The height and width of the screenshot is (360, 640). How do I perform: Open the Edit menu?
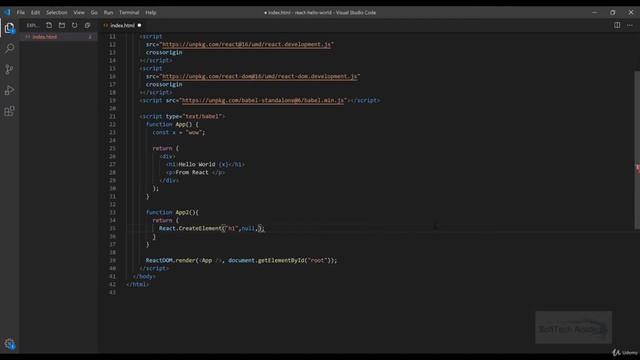pos(36,13)
